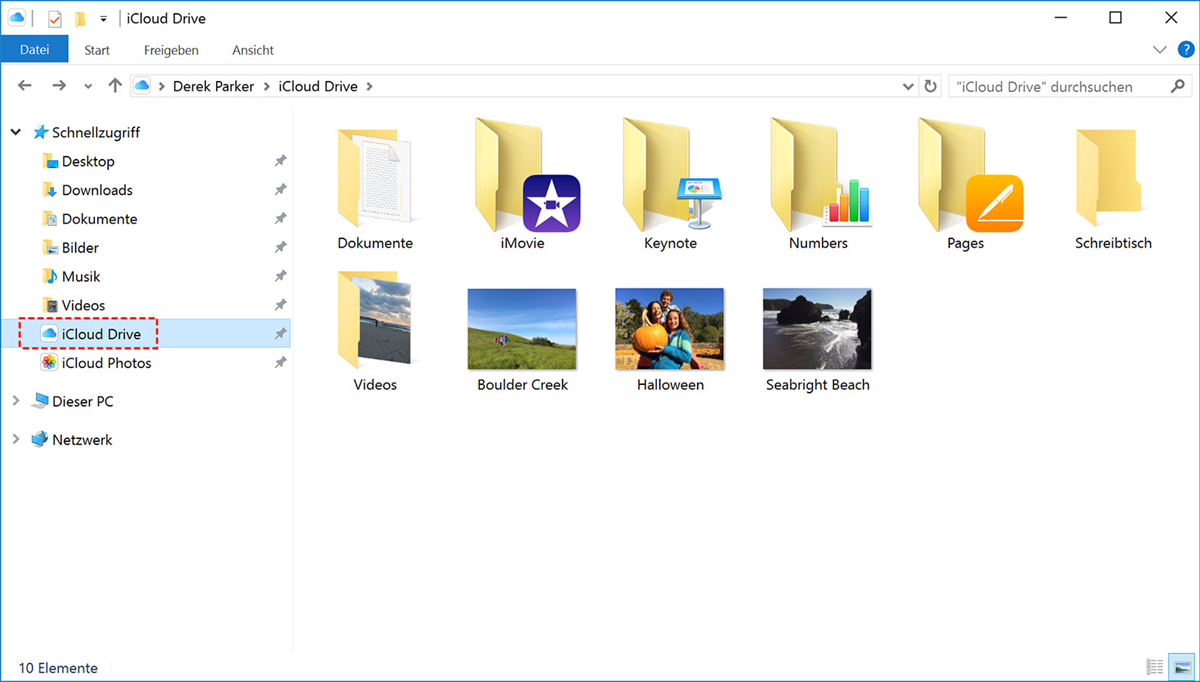
Task: Switch to details list view
Action: coord(1155,667)
